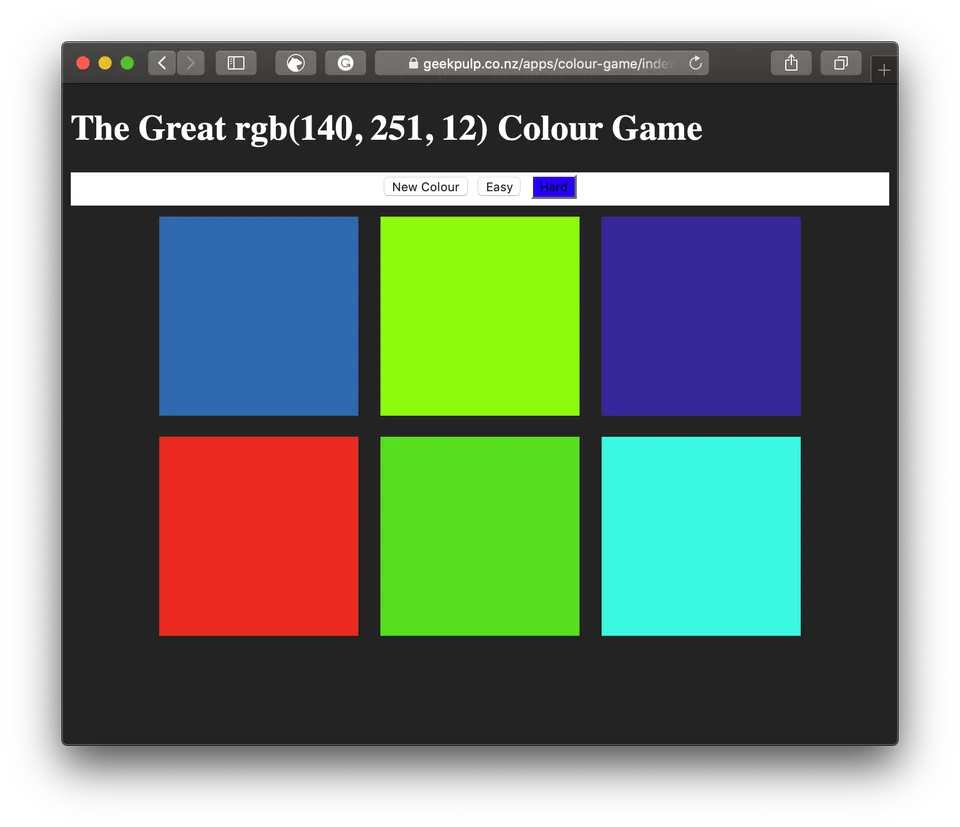
Task: Pick the bright lime green square
Action: click(x=479, y=316)
